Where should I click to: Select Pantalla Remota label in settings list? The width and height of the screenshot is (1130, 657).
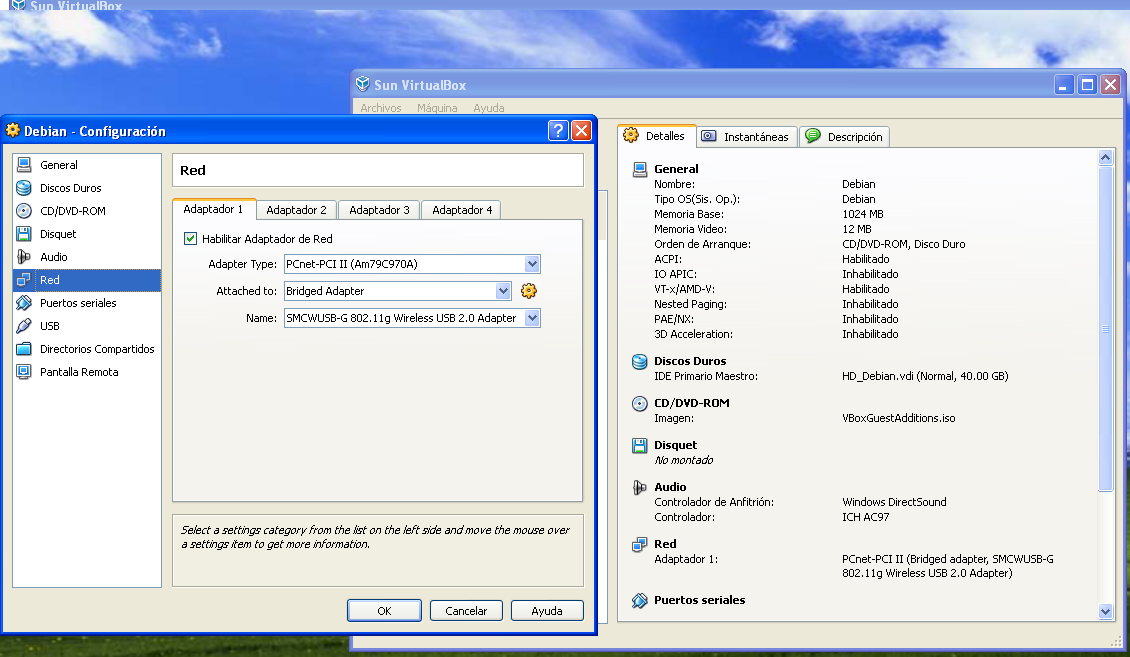(79, 372)
